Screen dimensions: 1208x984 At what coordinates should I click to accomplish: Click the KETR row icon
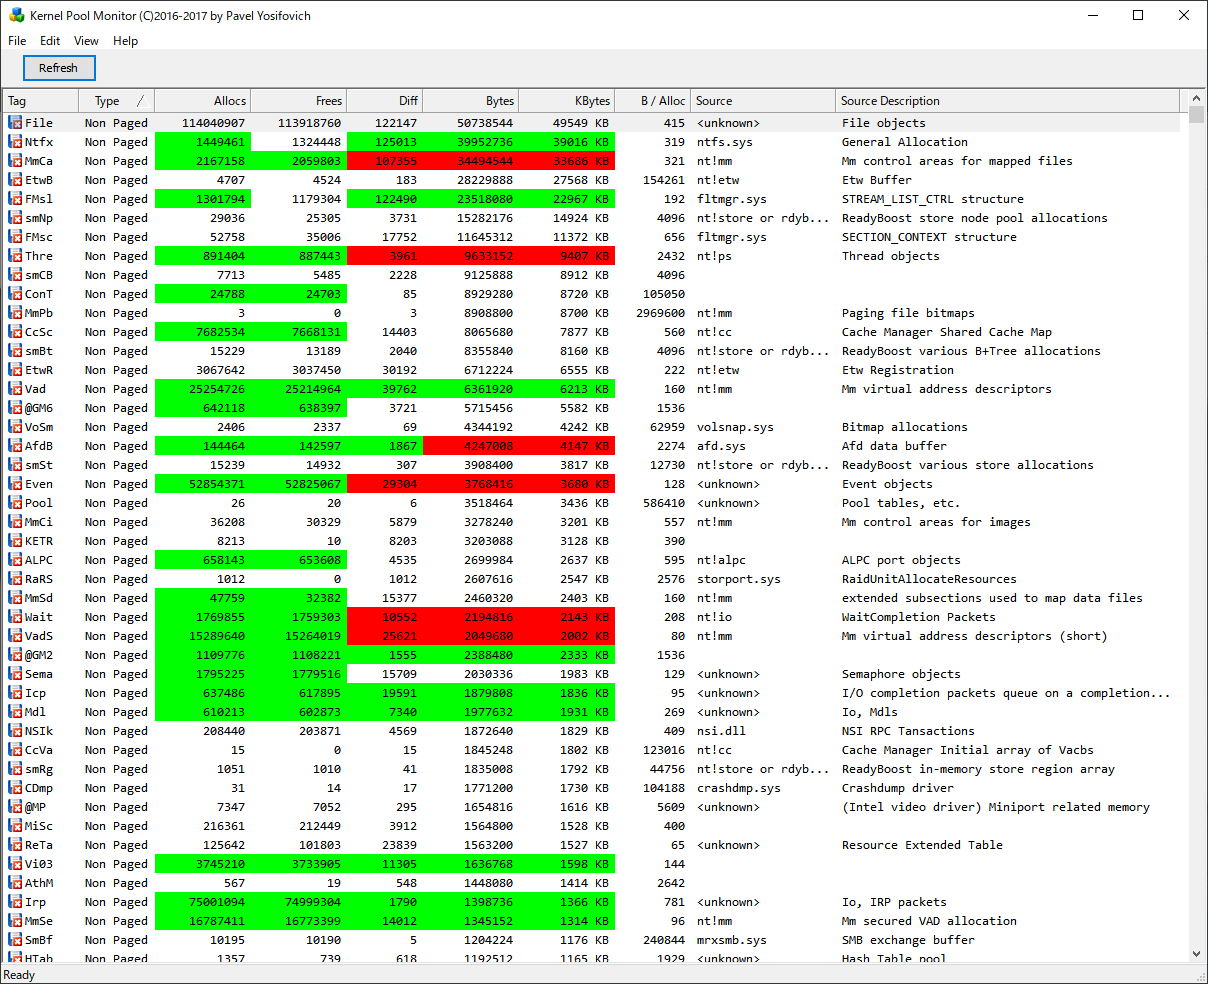click(x=15, y=541)
